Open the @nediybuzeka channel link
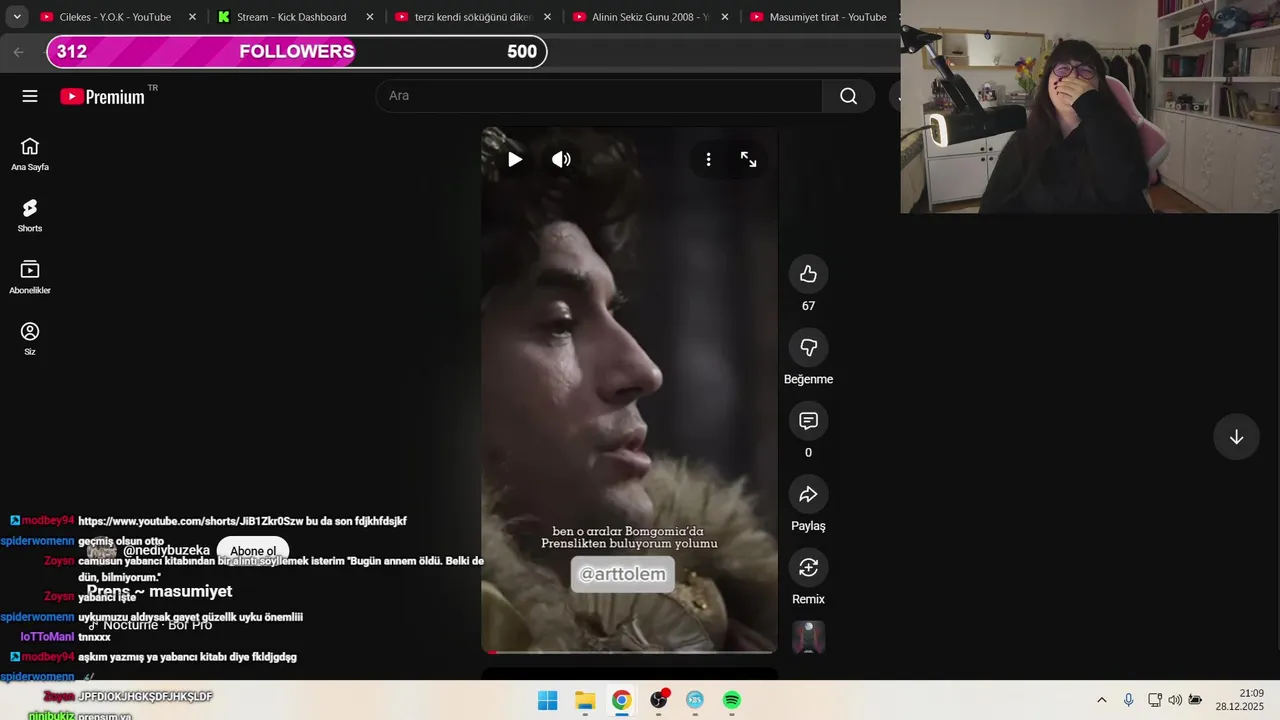1280x720 pixels. pyautogui.click(x=166, y=551)
